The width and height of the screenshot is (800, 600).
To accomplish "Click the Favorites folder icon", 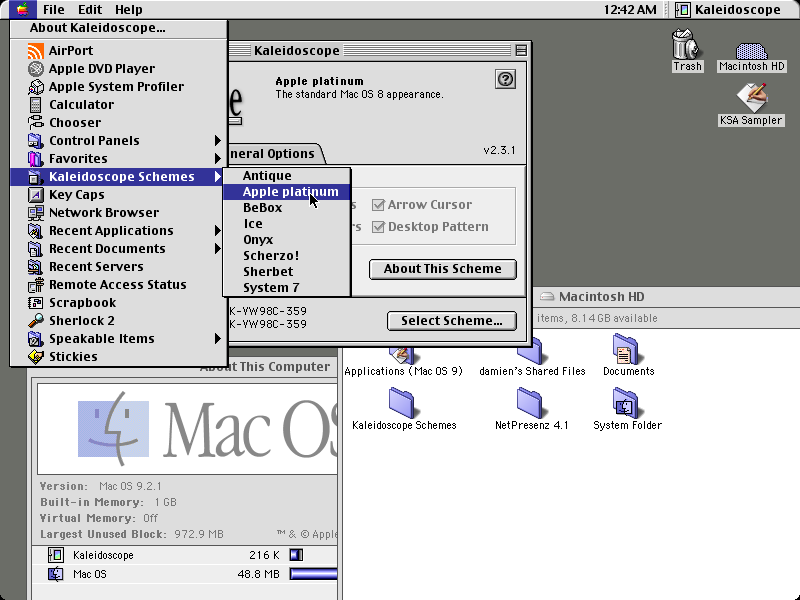I will point(36,159).
